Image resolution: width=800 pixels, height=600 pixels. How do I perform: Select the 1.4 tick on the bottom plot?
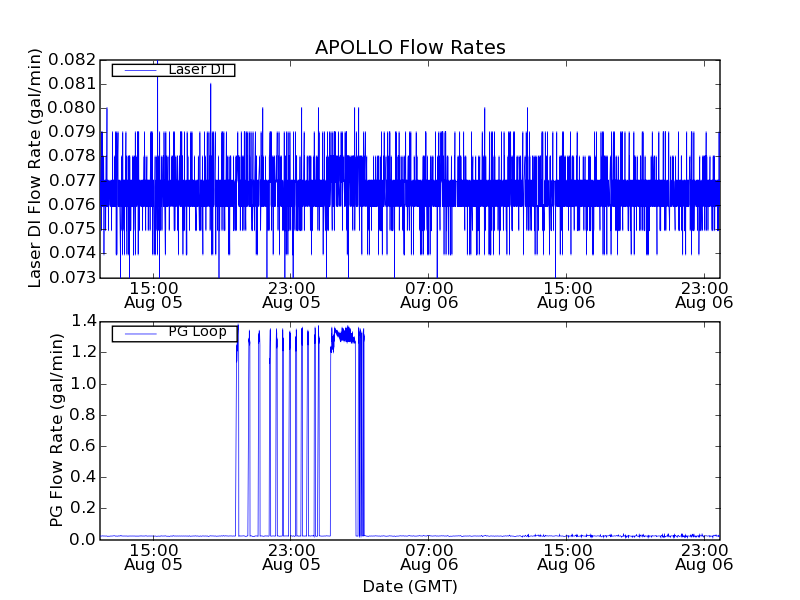tap(84, 321)
